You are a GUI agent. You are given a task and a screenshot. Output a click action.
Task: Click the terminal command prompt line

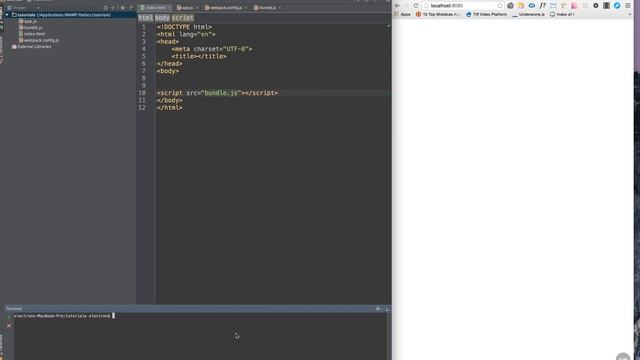[x=64, y=316]
